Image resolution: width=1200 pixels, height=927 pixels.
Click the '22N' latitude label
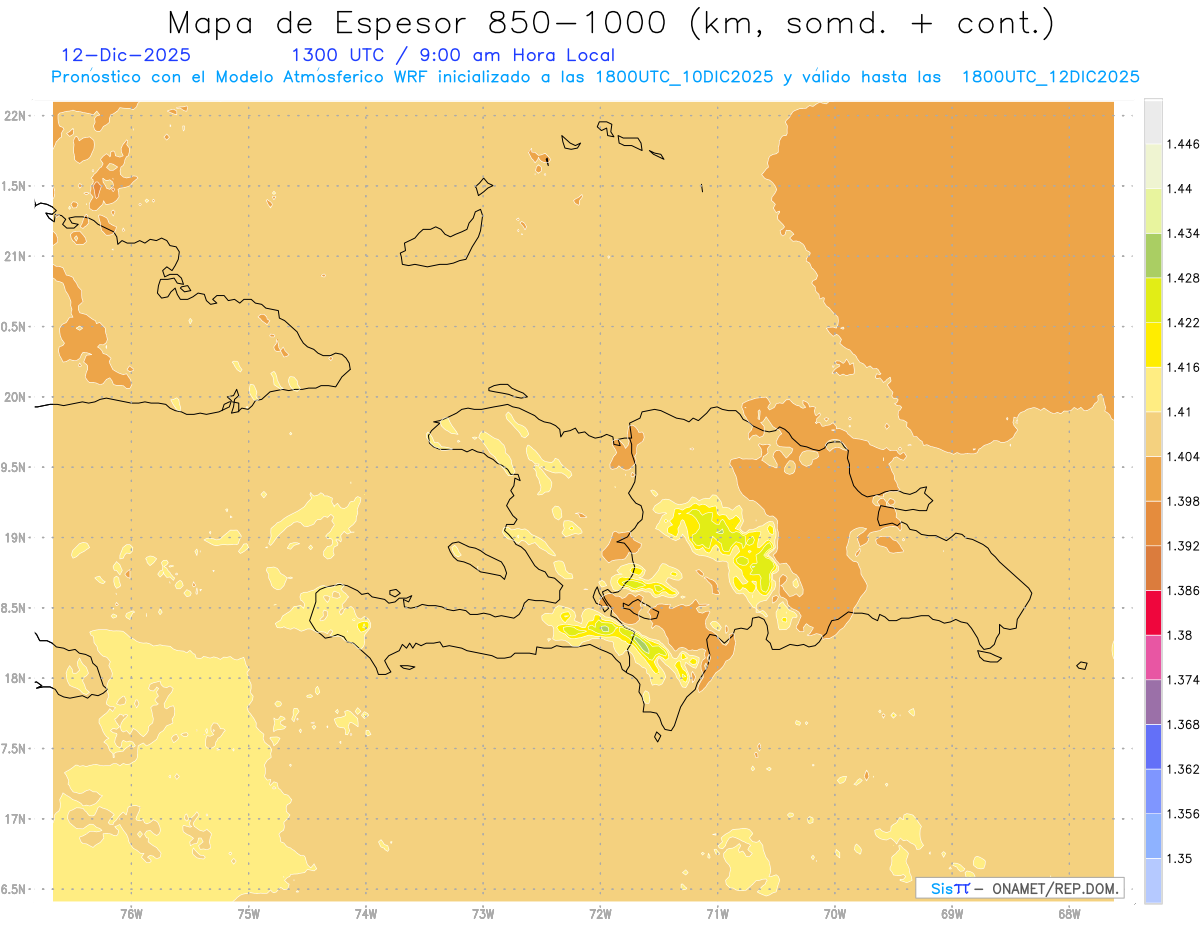[x=15, y=116]
